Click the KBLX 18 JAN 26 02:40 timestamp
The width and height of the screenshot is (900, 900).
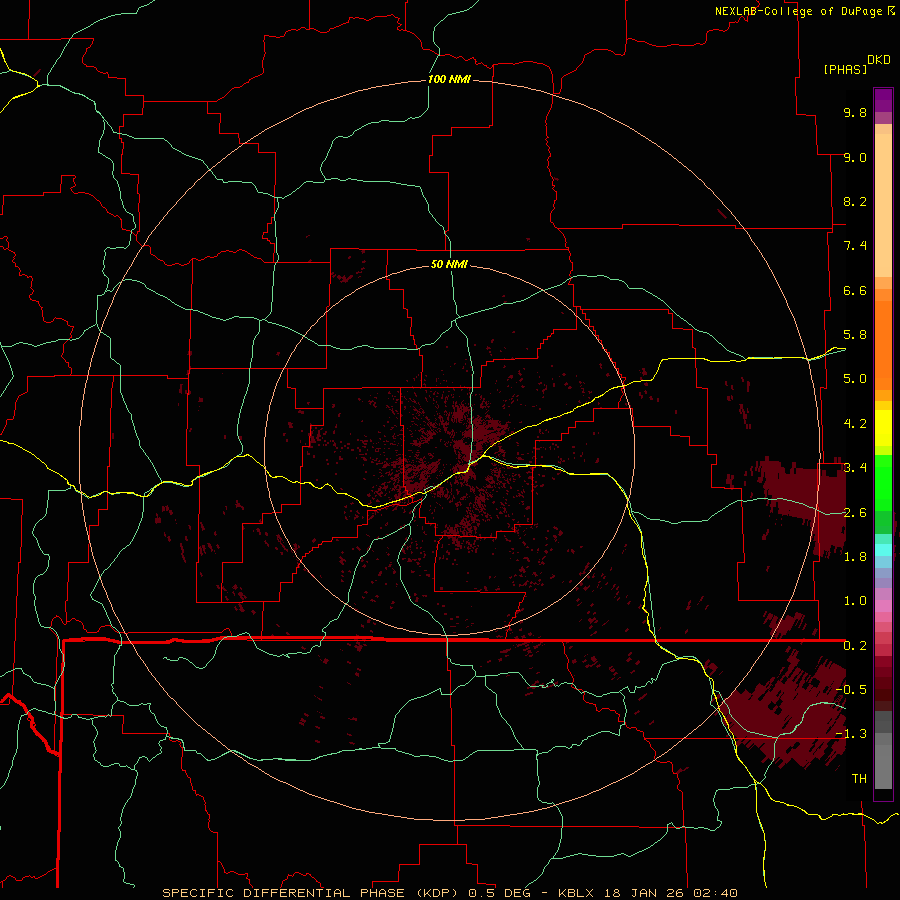tap(647, 893)
